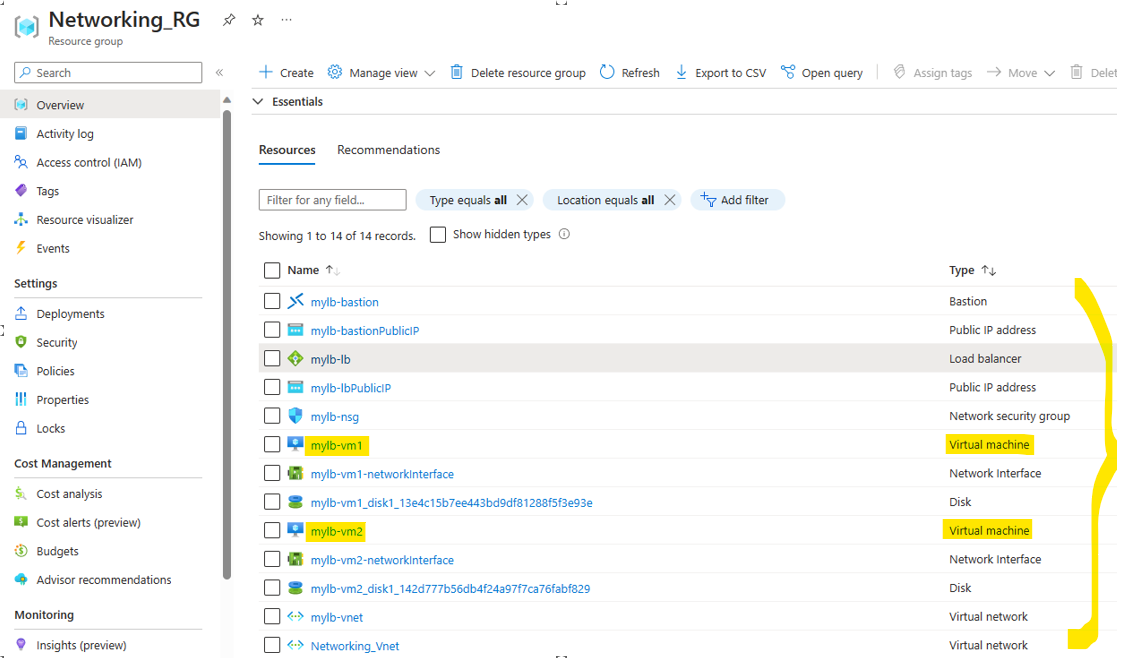Click Export to CSV
The image size is (1126, 658).
point(721,73)
